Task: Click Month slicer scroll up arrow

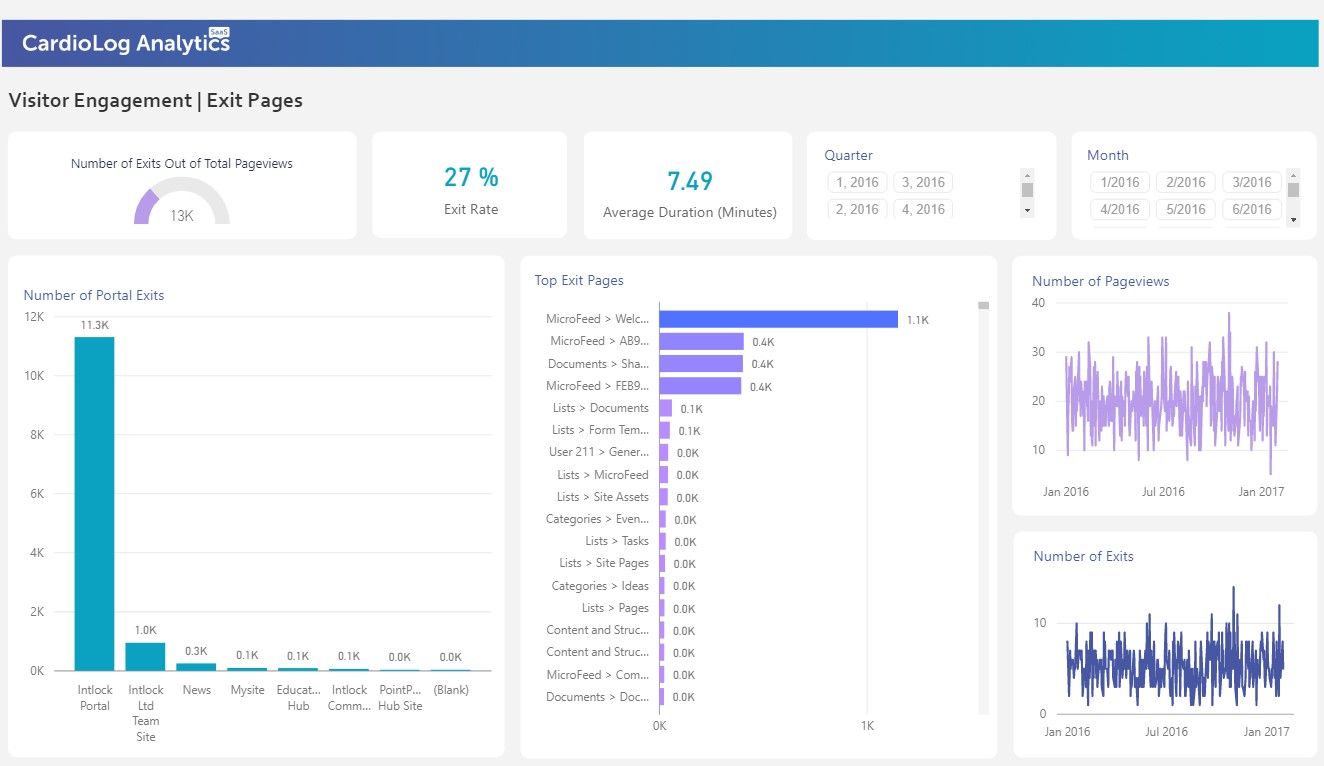Action: tap(1293, 174)
